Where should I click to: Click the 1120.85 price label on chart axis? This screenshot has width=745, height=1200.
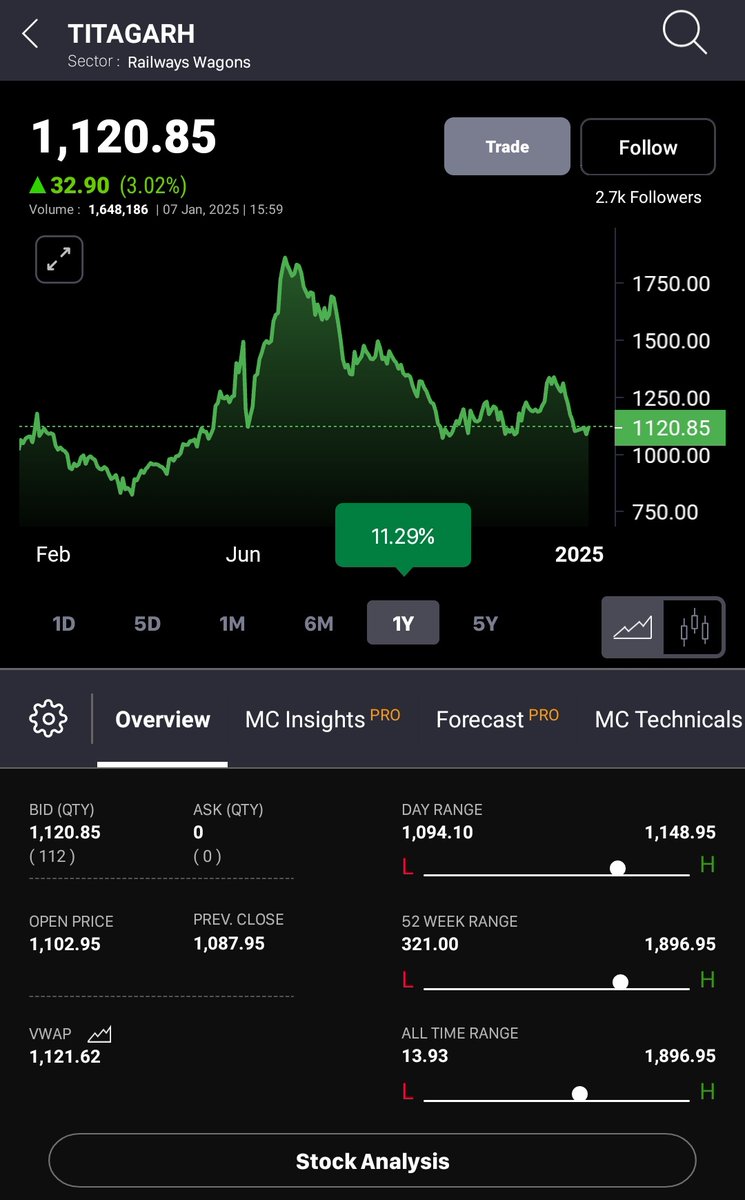click(x=670, y=428)
